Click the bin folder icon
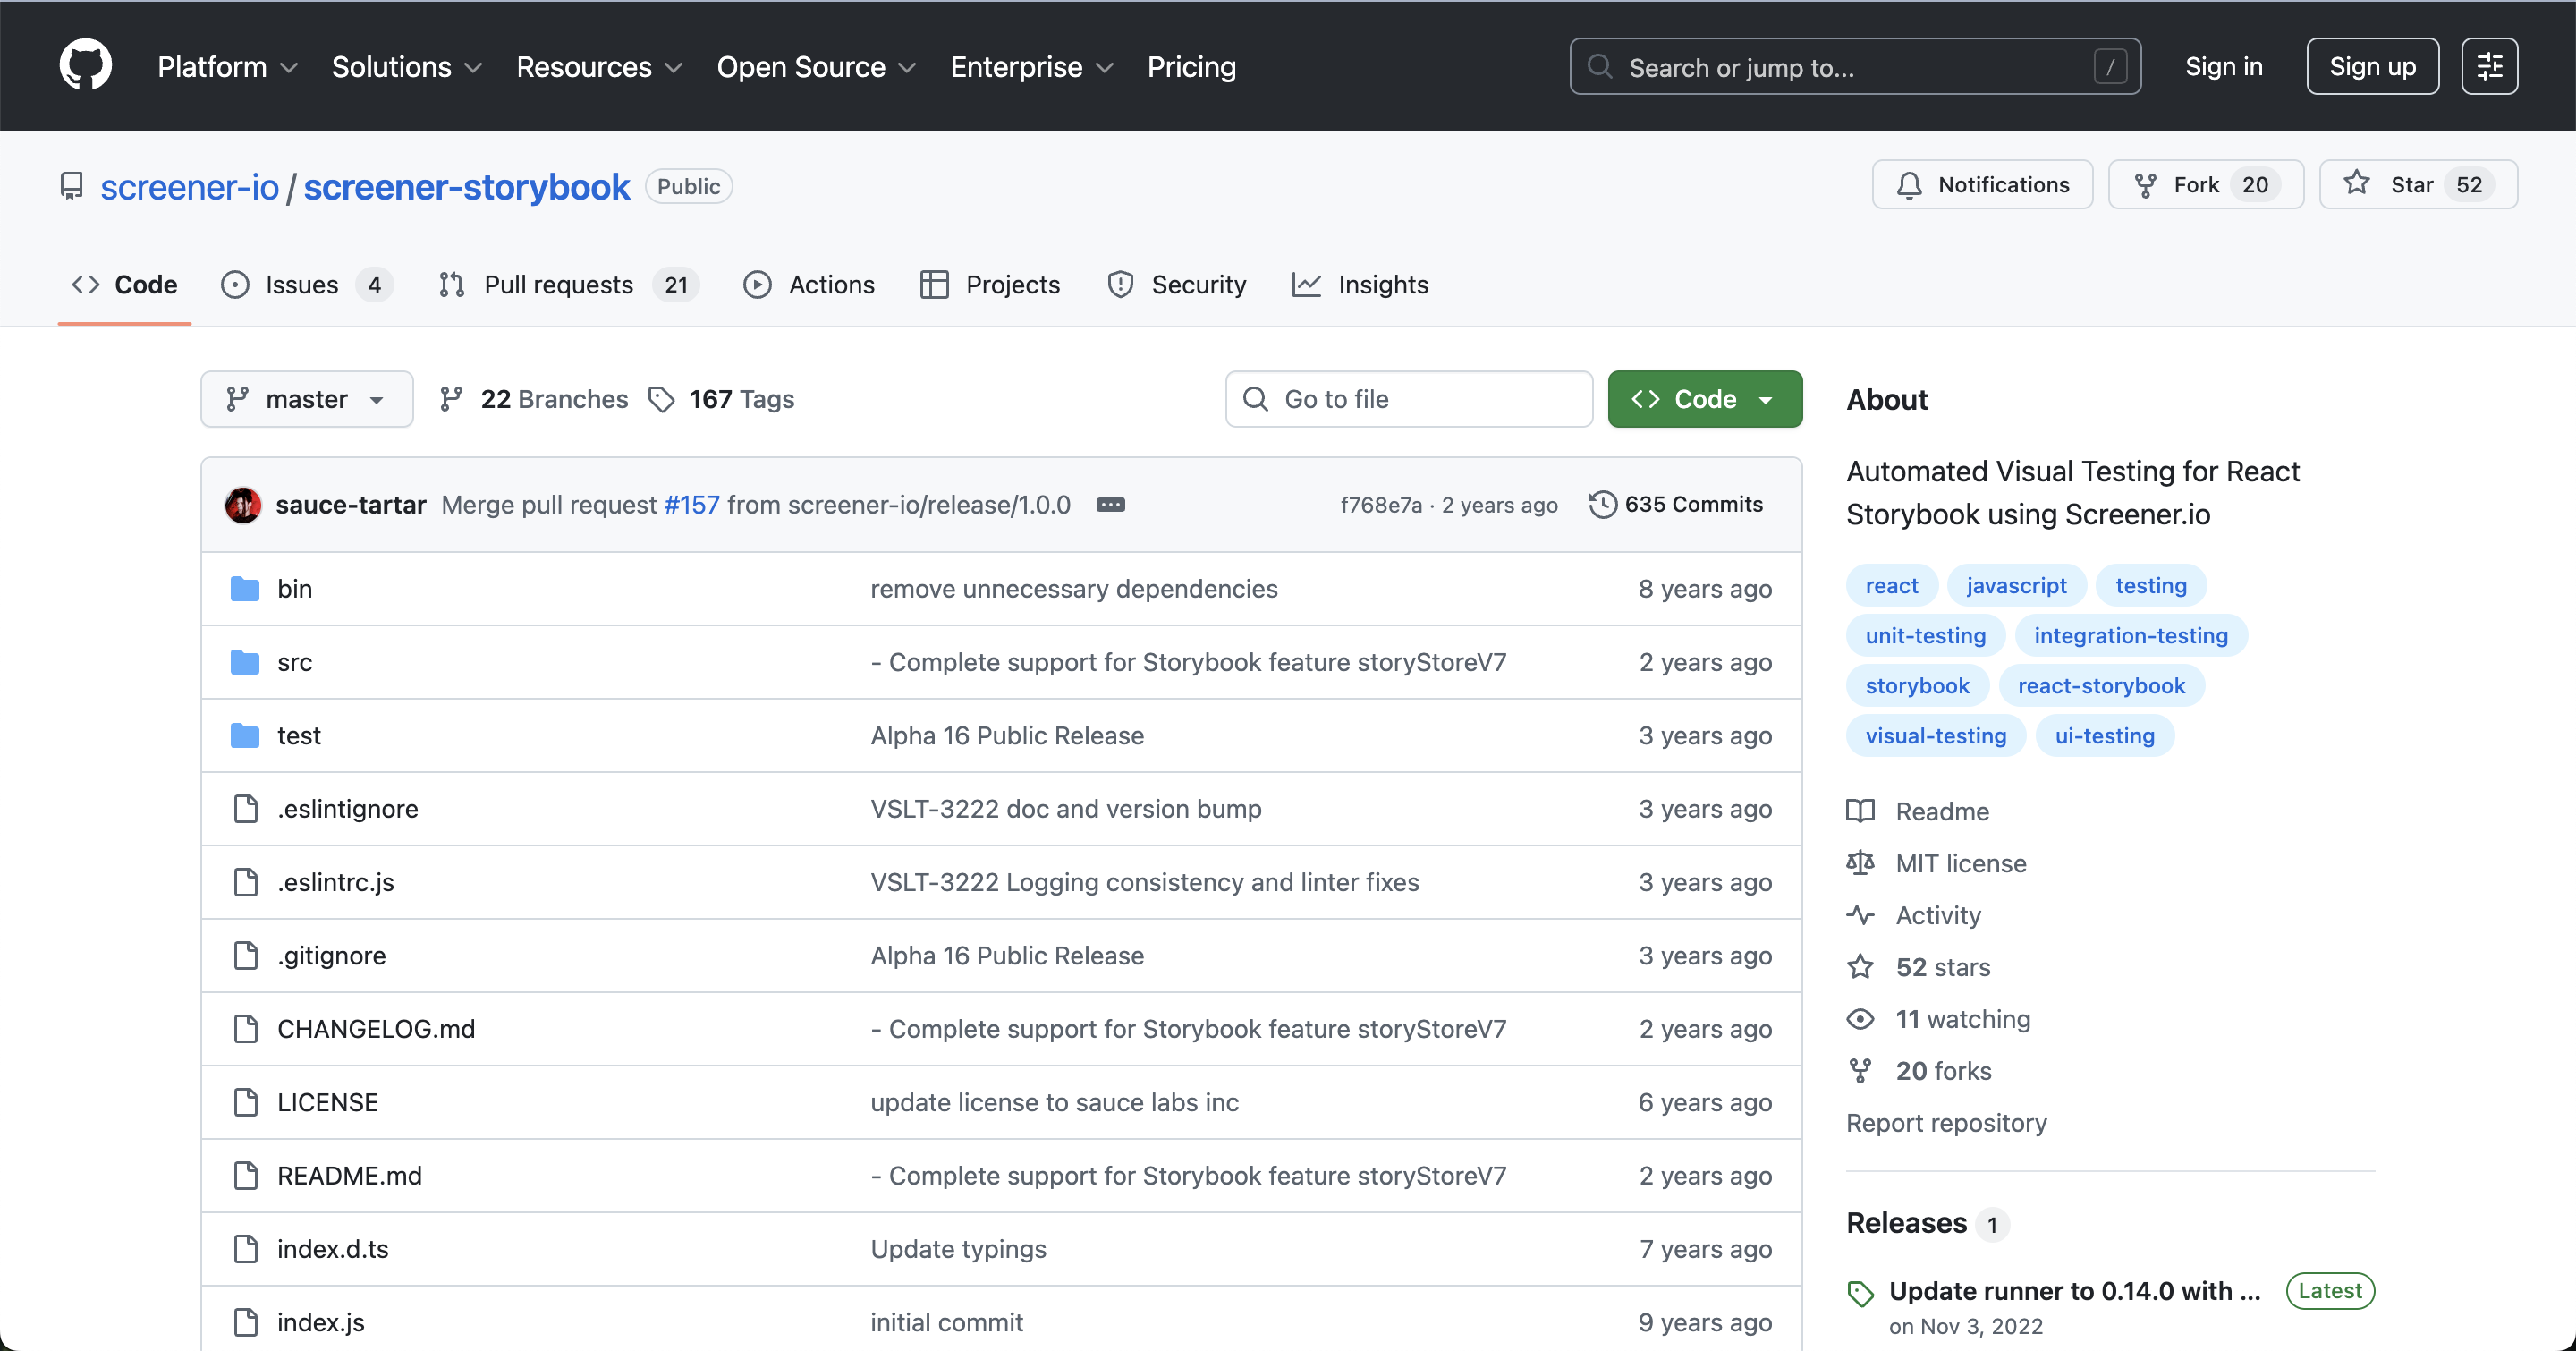This screenshot has height=1351, width=2576. click(245, 589)
